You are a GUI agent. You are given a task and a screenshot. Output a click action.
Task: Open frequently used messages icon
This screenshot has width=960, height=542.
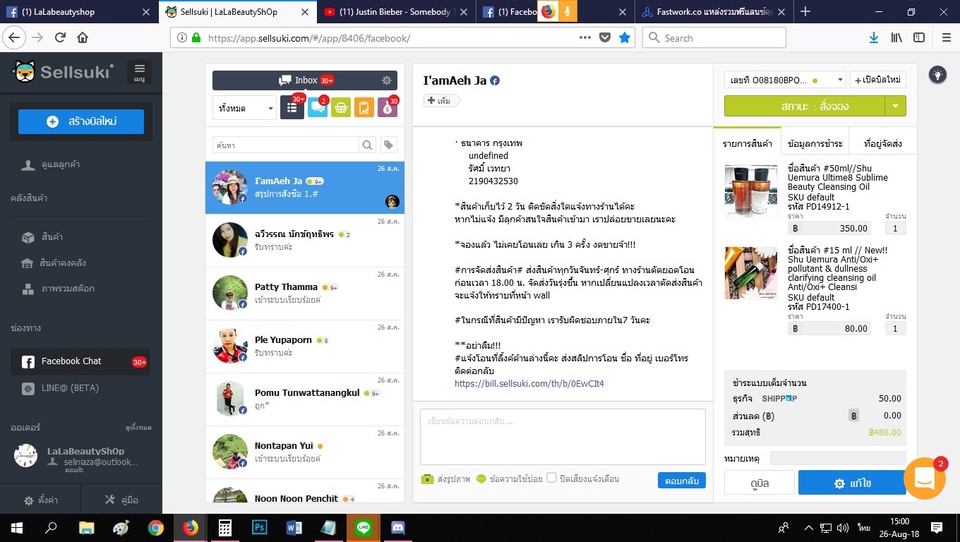[x=481, y=479]
